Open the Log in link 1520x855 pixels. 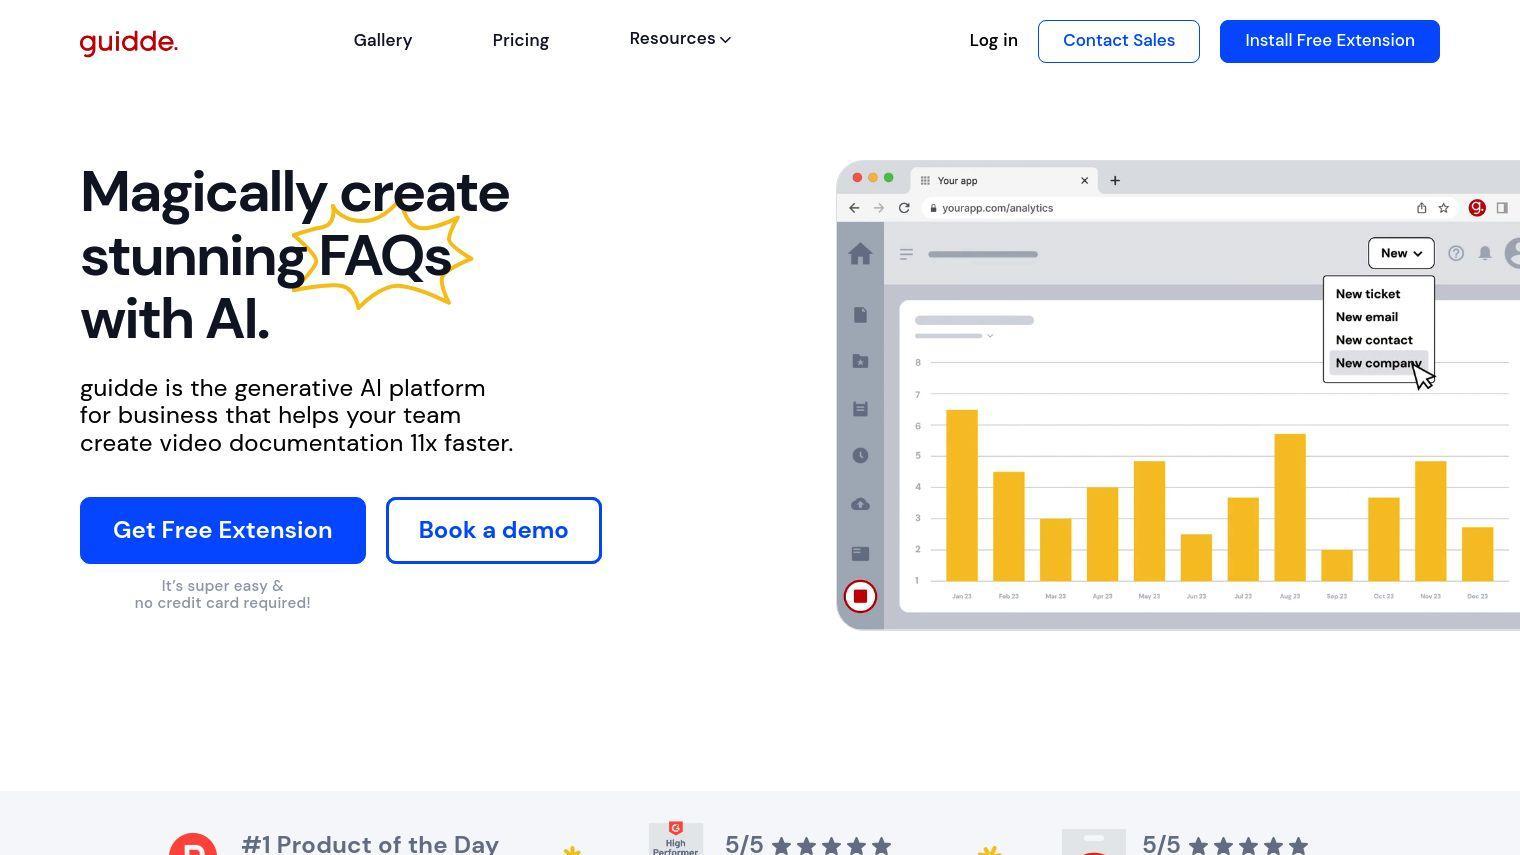993,40
